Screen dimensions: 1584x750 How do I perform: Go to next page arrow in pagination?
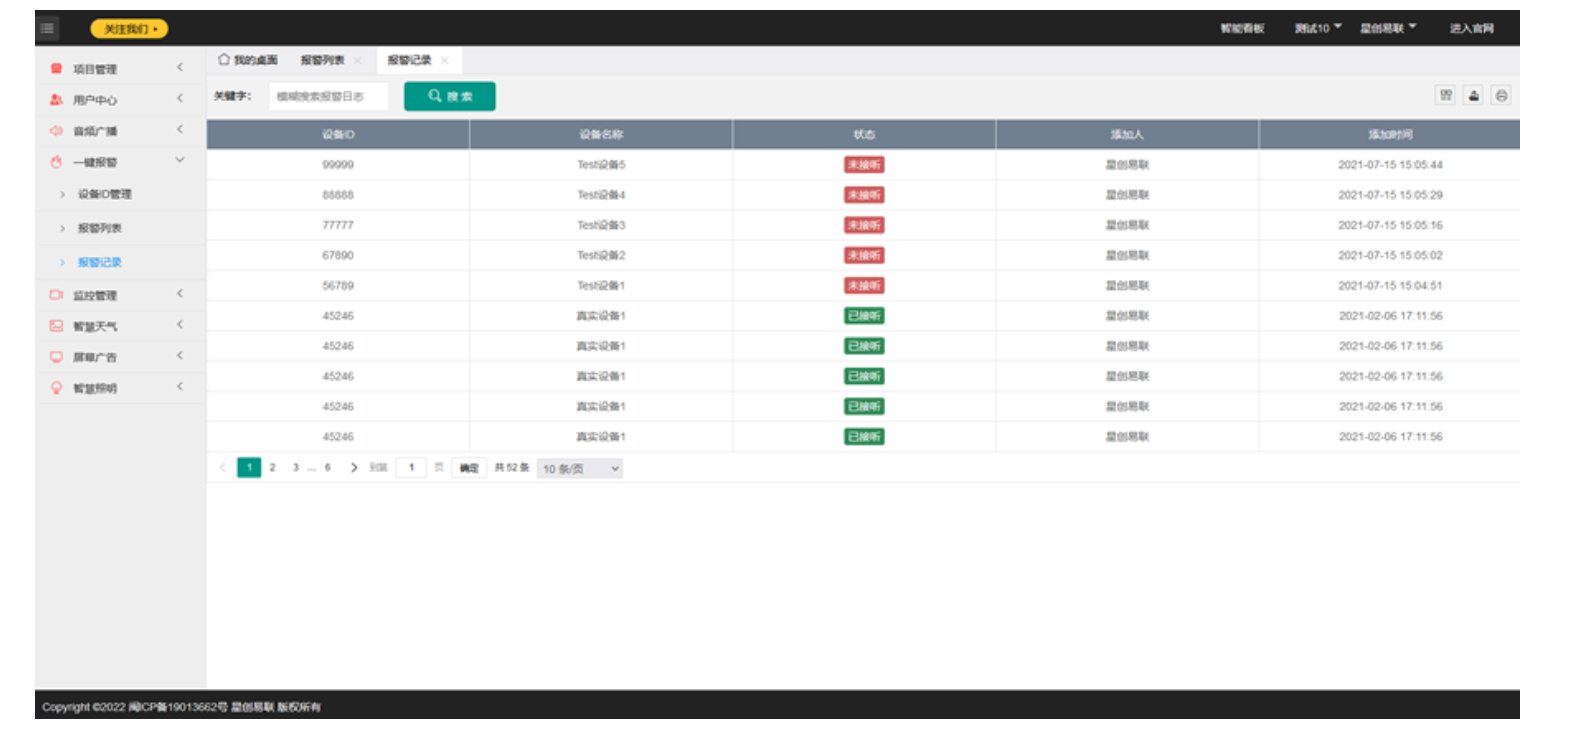tap(353, 468)
